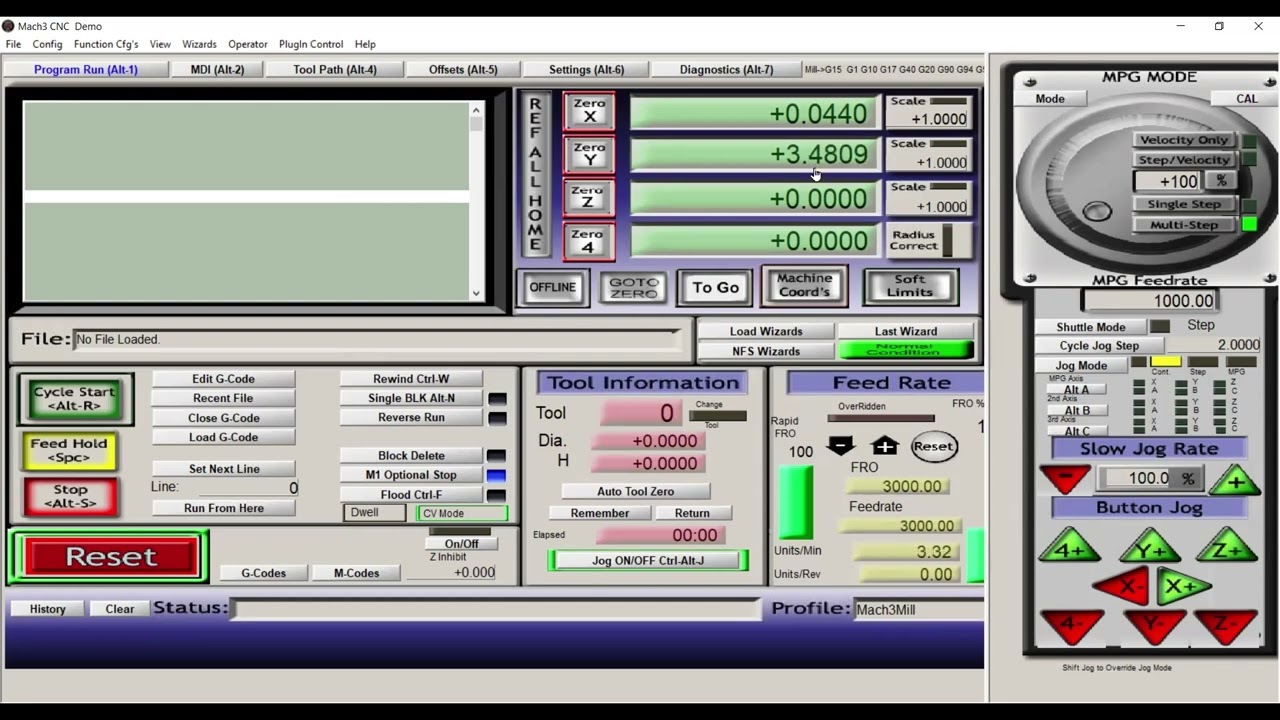Jog Y axis positive with Y+ arrow
This screenshot has width=1280, height=720.
(1150, 549)
